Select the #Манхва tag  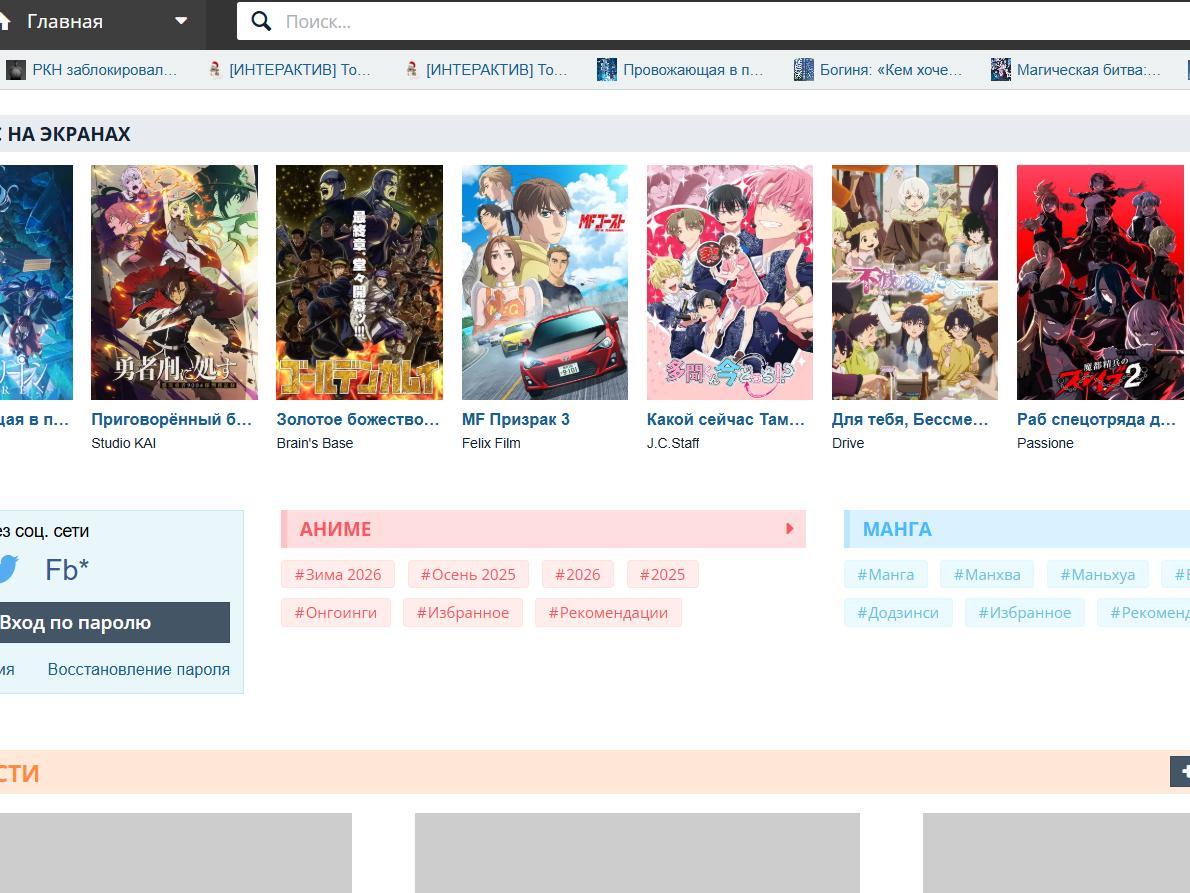(987, 574)
